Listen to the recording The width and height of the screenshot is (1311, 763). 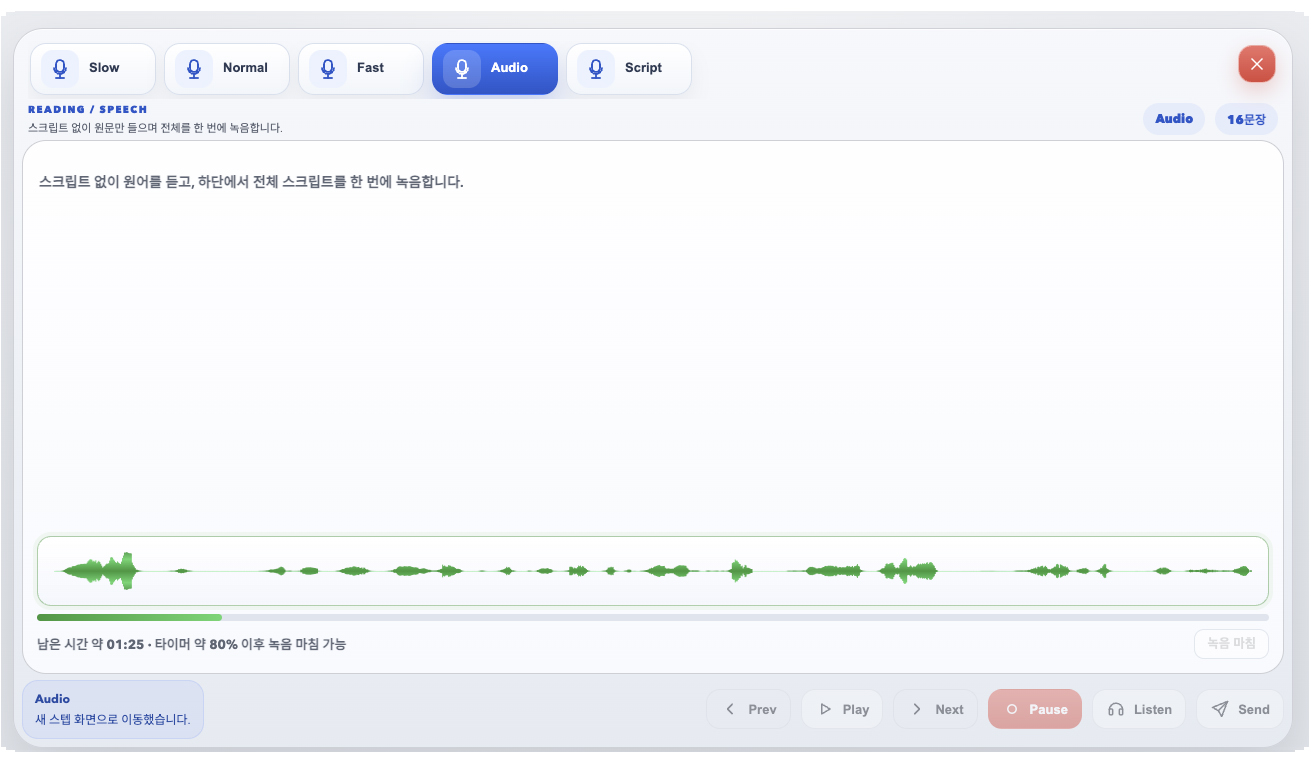(1139, 710)
